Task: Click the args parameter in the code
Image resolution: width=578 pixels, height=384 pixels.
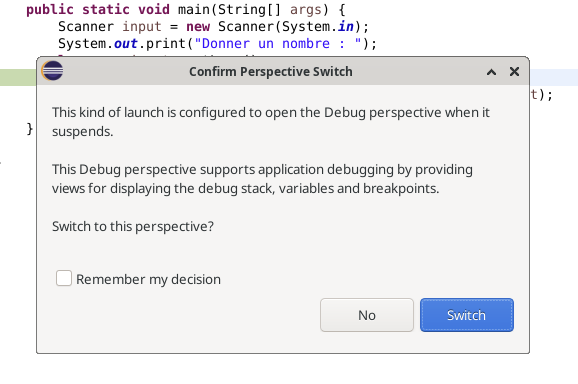Action: point(306,10)
